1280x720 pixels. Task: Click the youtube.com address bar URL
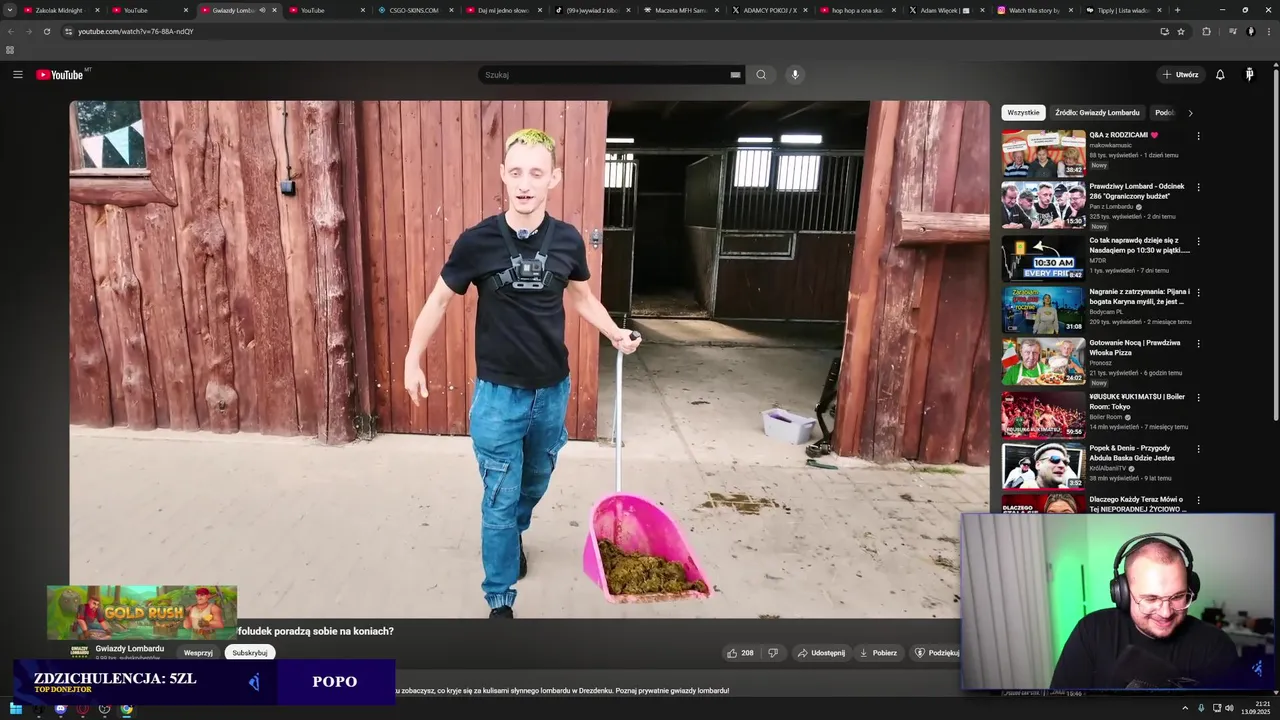click(x=136, y=31)
